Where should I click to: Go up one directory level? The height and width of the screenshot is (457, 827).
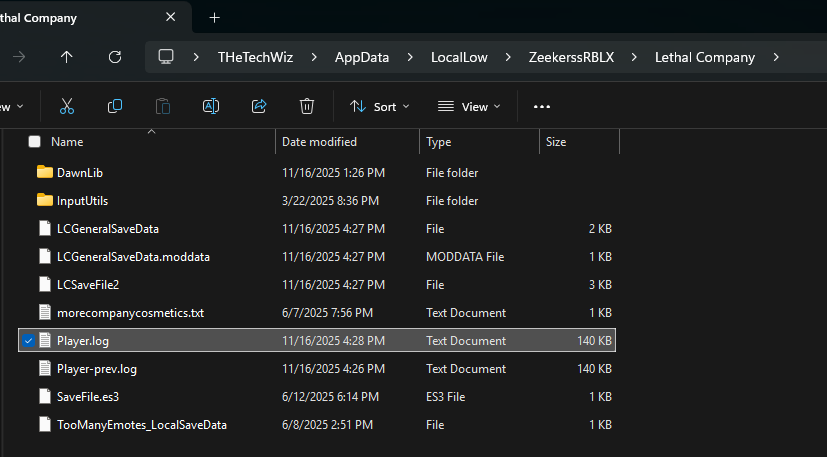click(67, 57)
